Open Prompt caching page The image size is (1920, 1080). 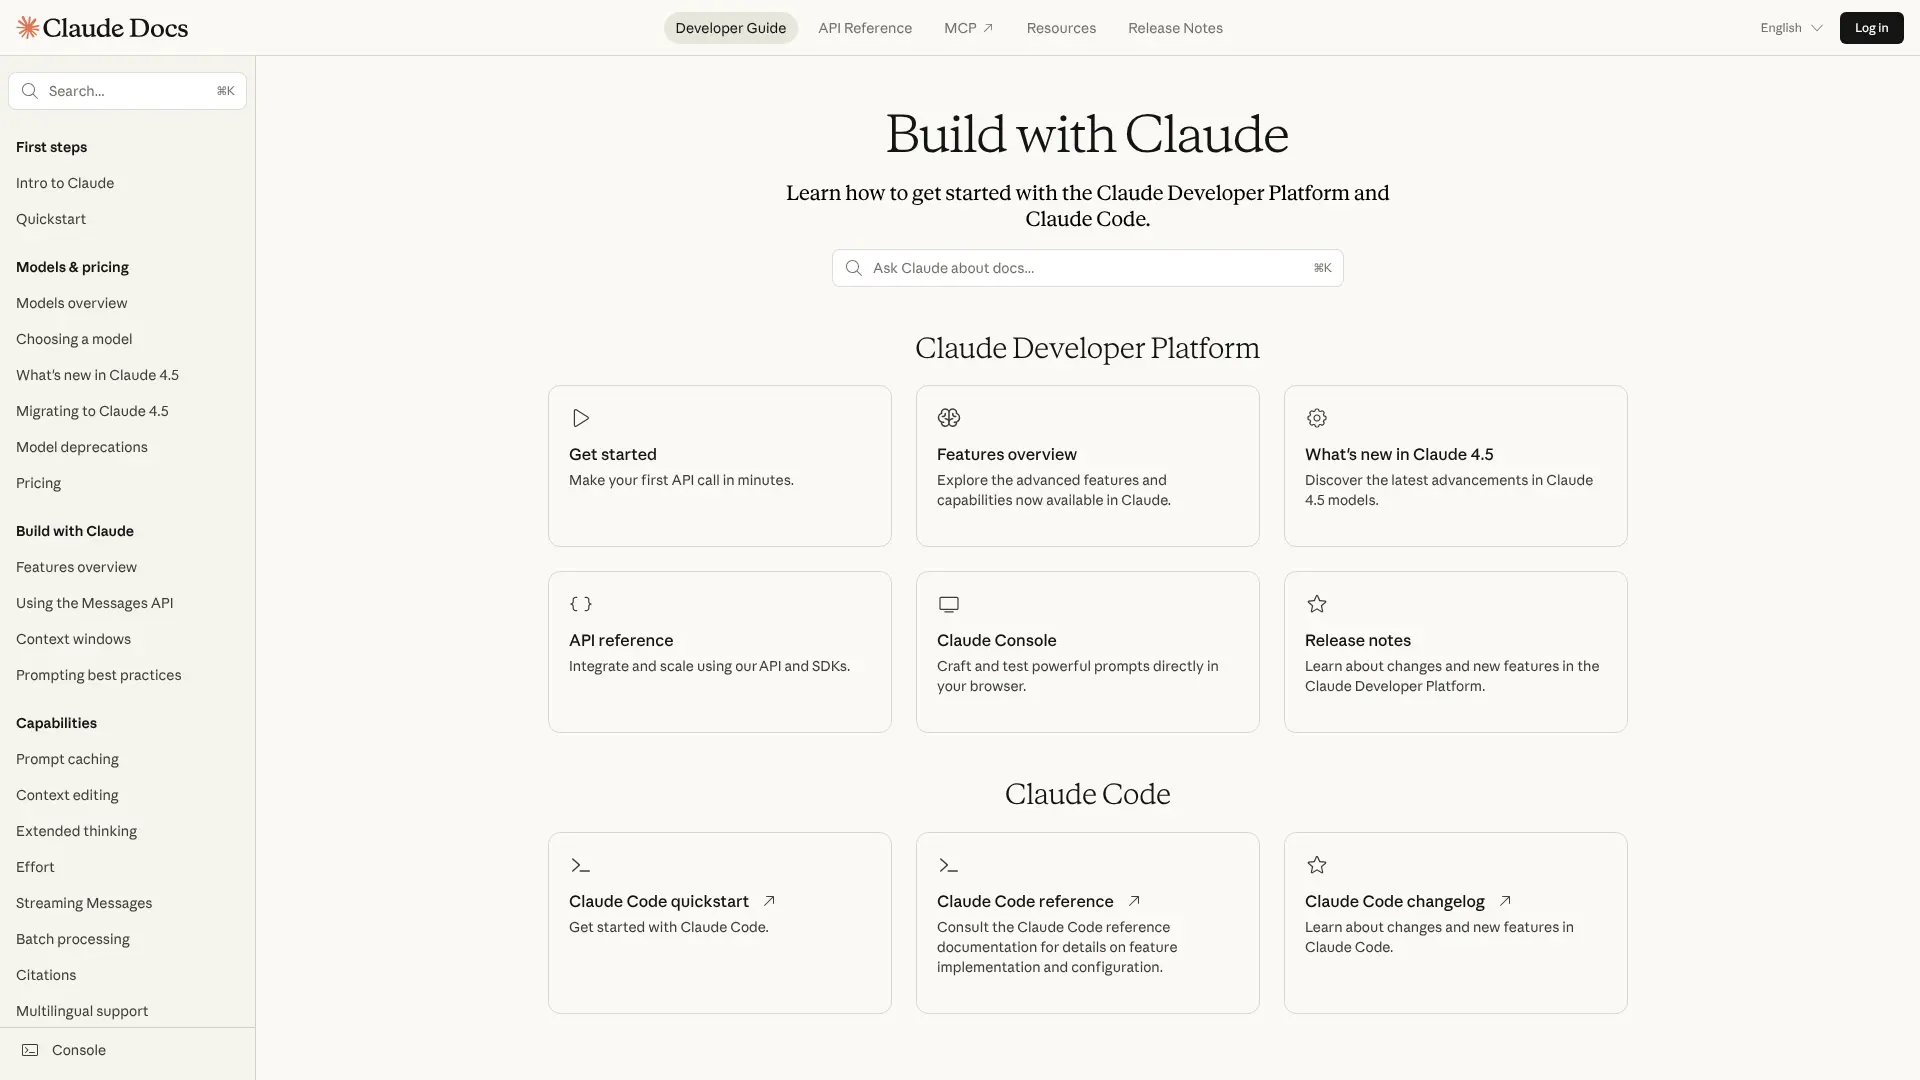(x=67, y=759)
